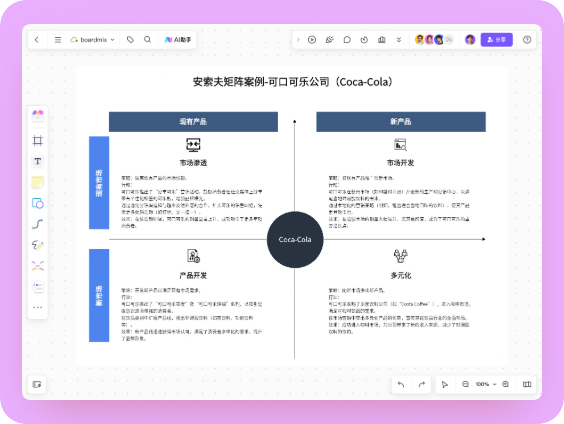Viewport: 564px width, 424px height.
Task: Toggle the minimap panel icon at bottom left
Action: point(37,384)
